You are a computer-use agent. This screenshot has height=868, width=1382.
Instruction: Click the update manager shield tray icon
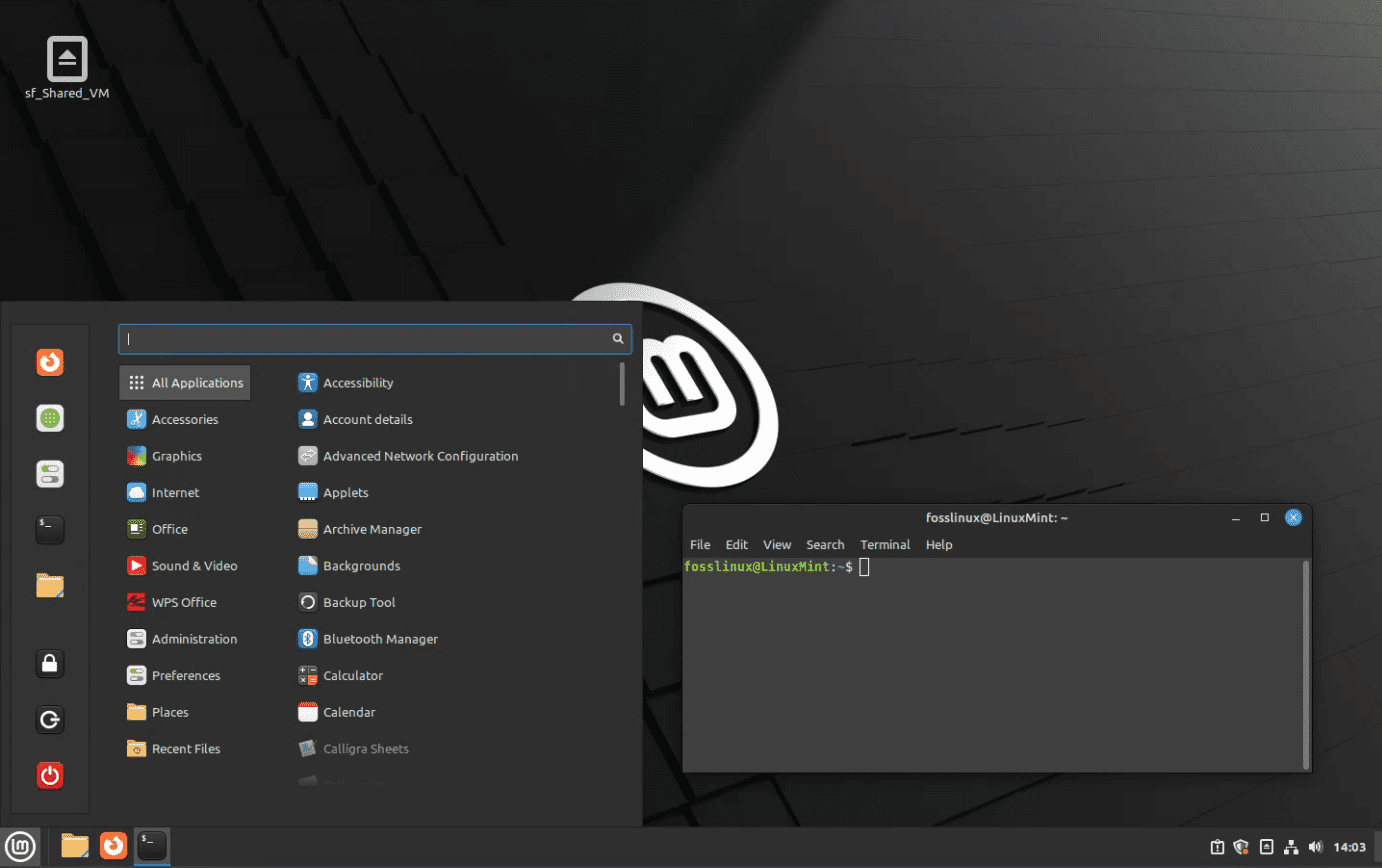point(1242,847)
